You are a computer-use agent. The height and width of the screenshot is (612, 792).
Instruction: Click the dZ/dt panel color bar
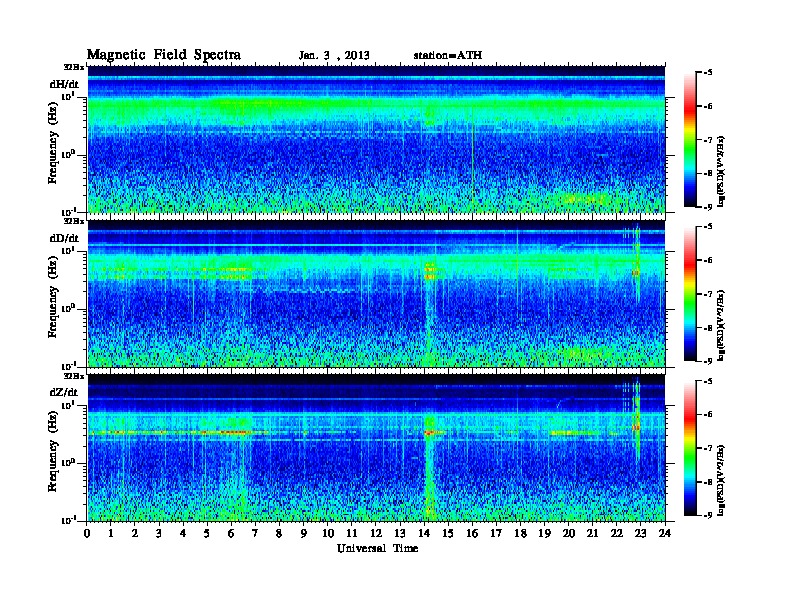pos(690,448)
